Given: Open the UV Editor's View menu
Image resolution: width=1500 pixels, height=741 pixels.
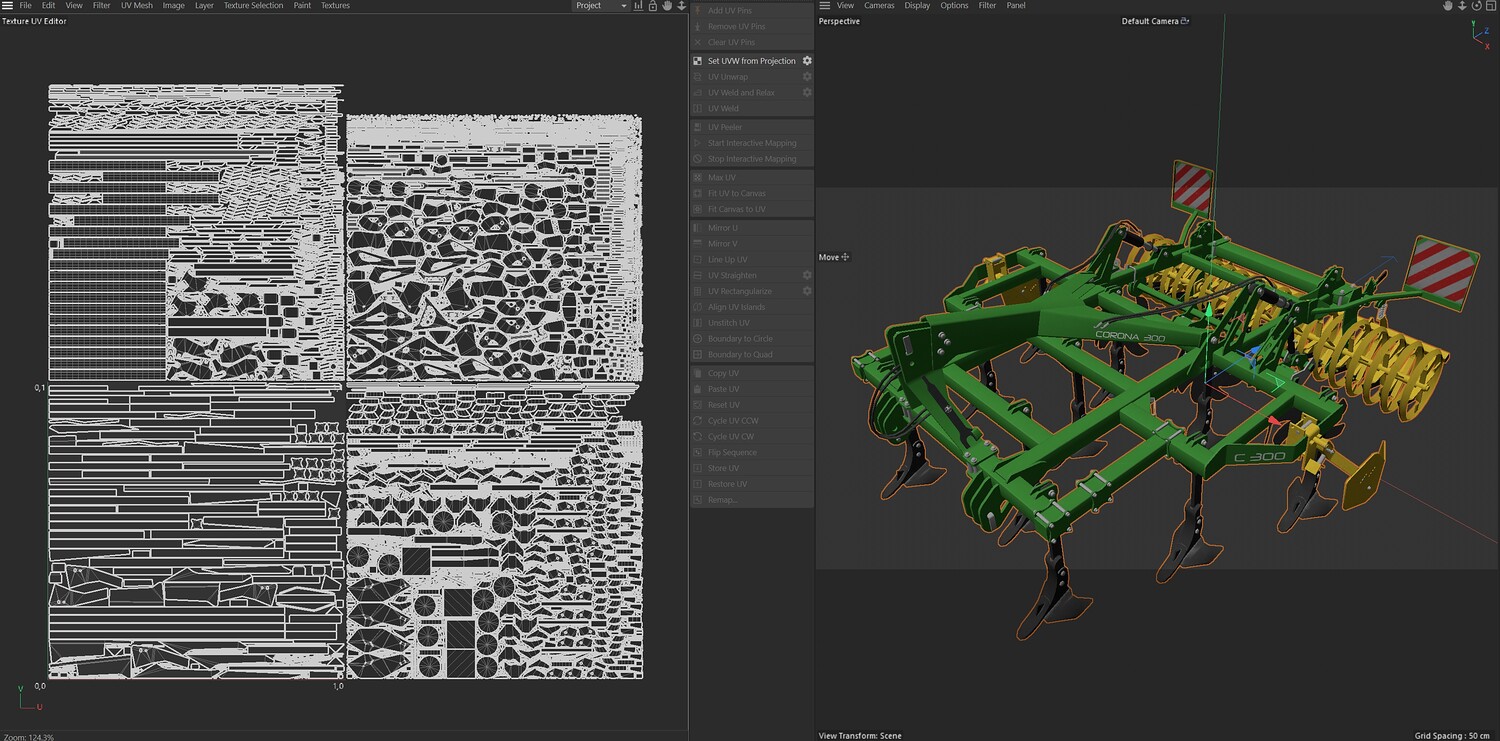Looking at the screenshot, I should pos(74,5).
